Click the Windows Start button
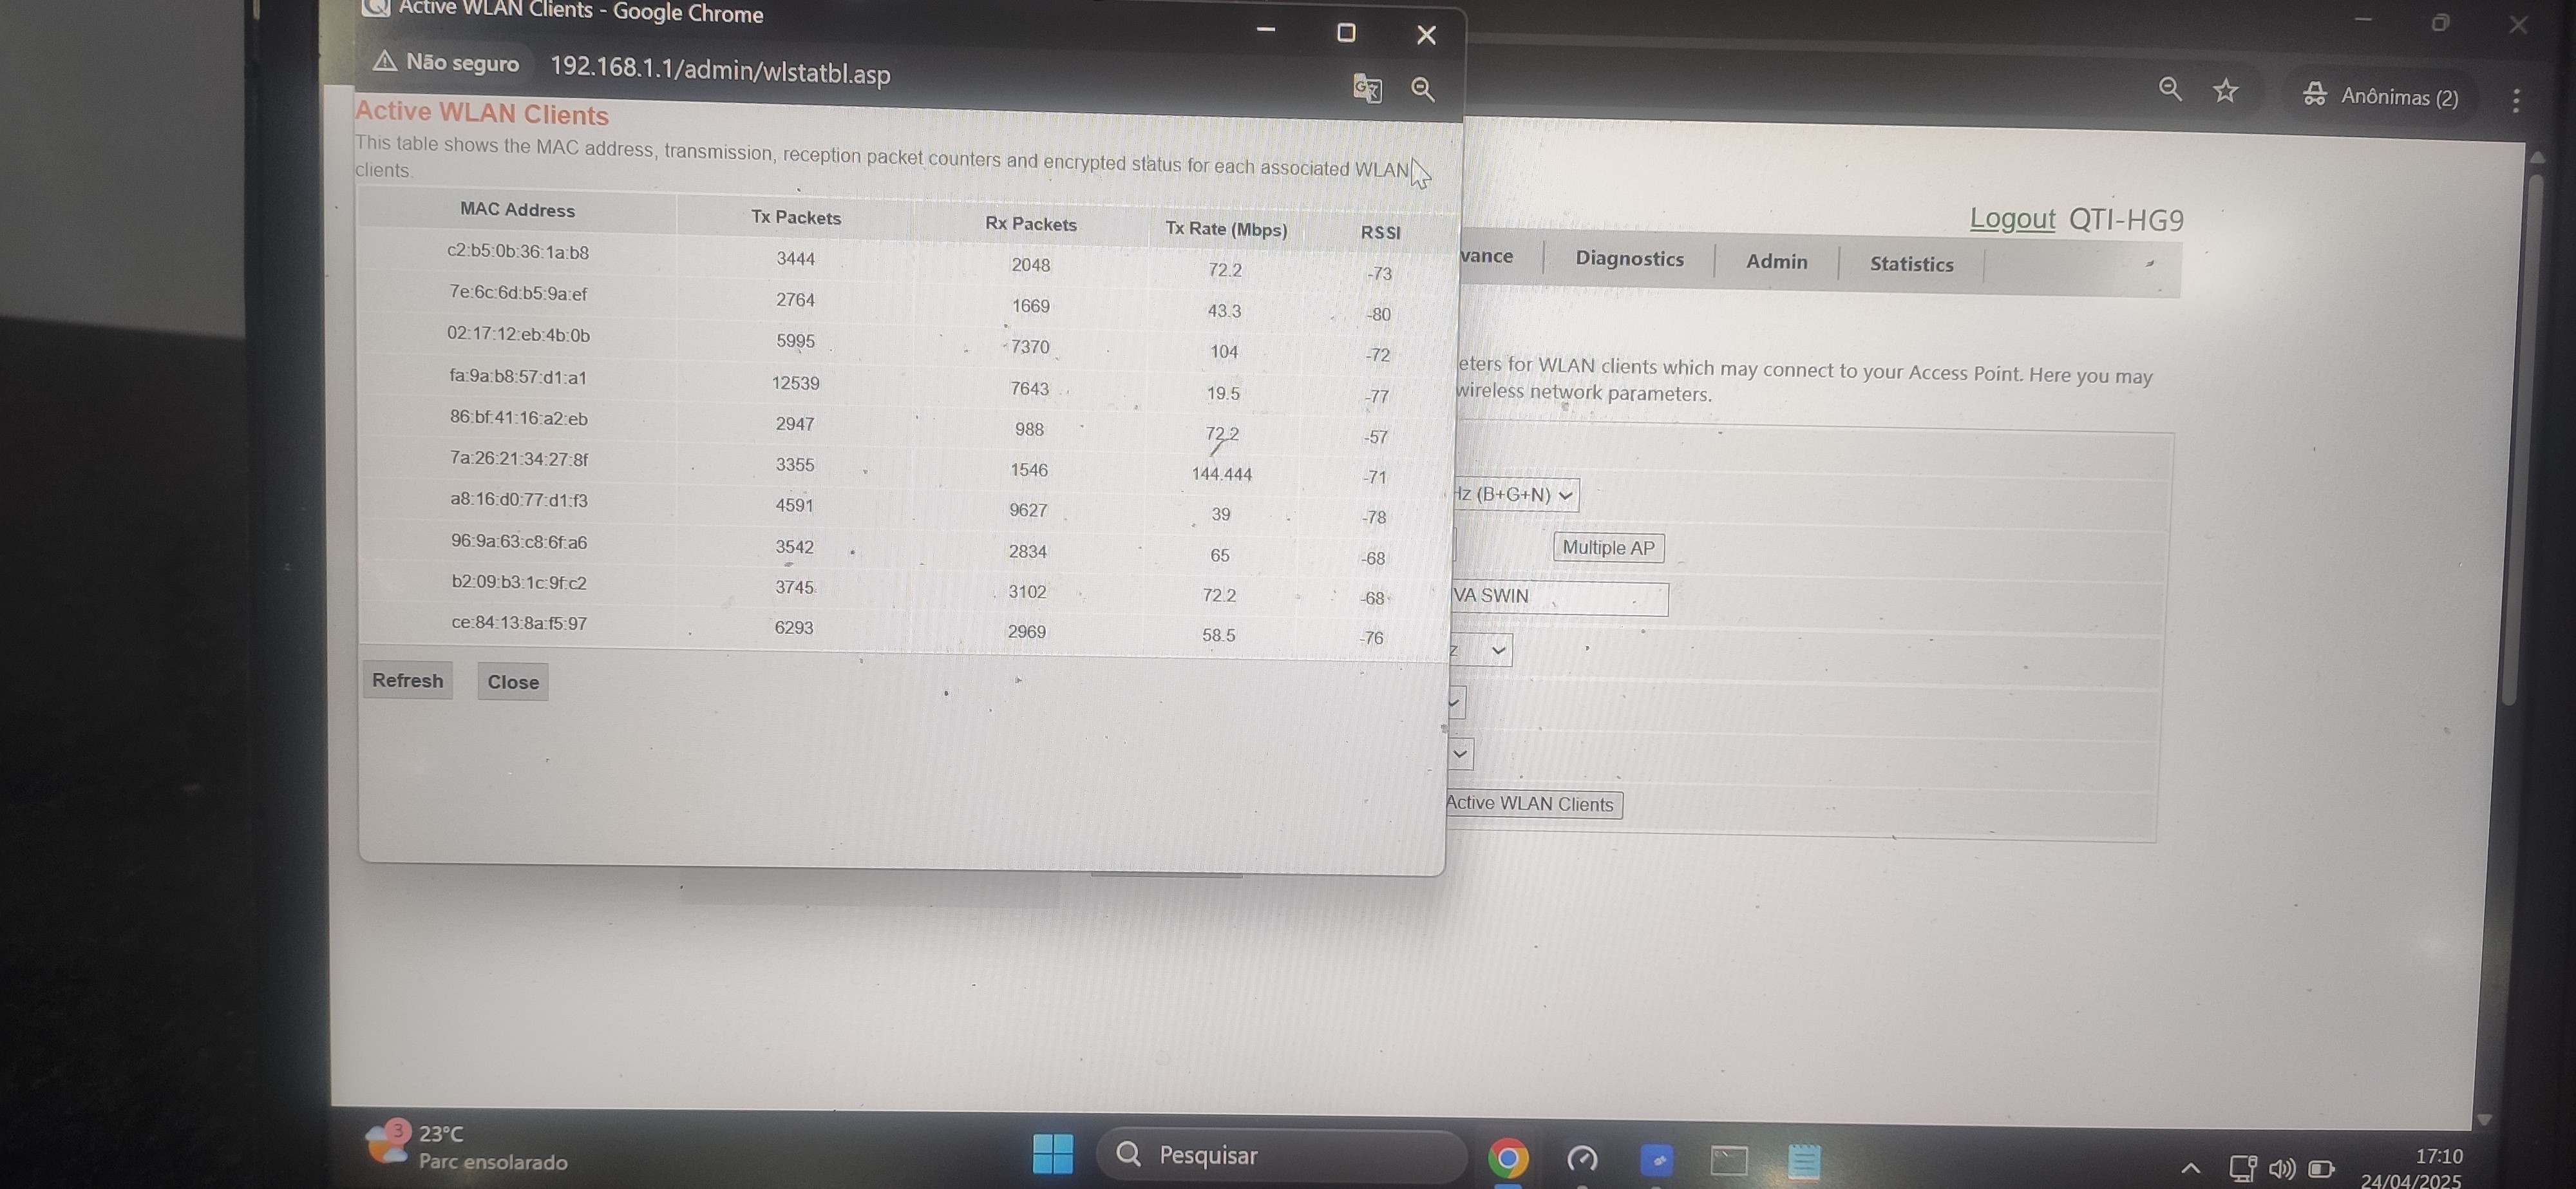 click(1052, 1153)
